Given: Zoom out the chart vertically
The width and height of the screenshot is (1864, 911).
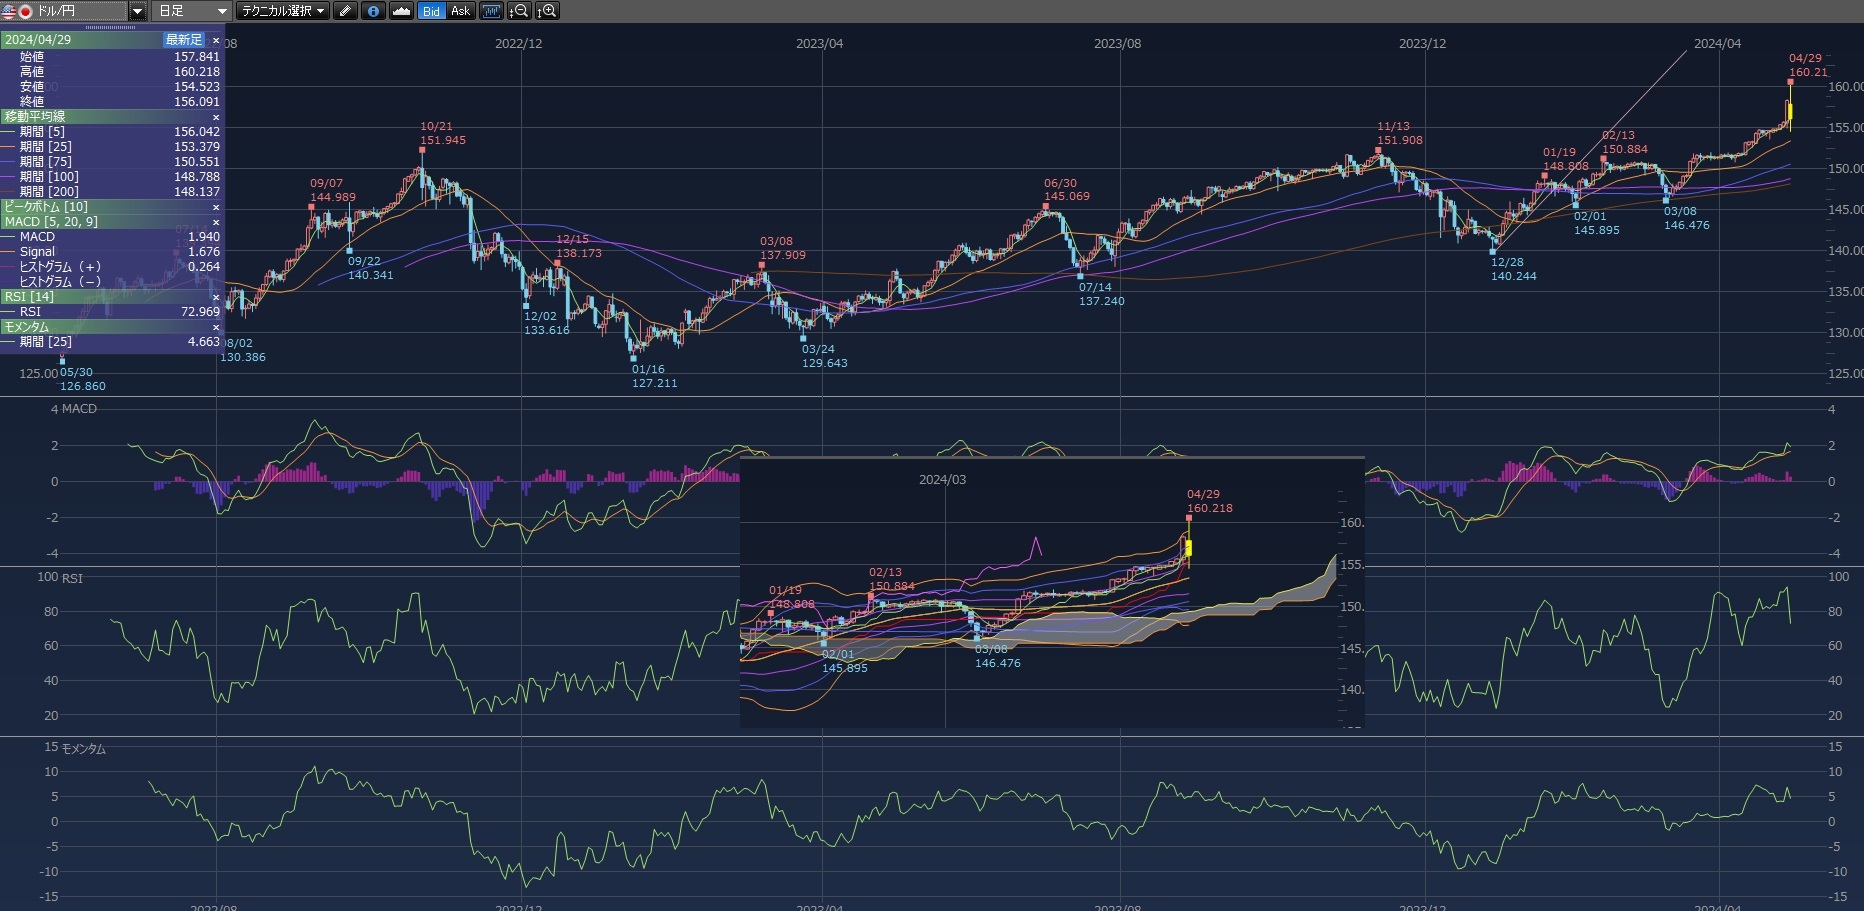Looking at the screenshot, I should [519, 11].
